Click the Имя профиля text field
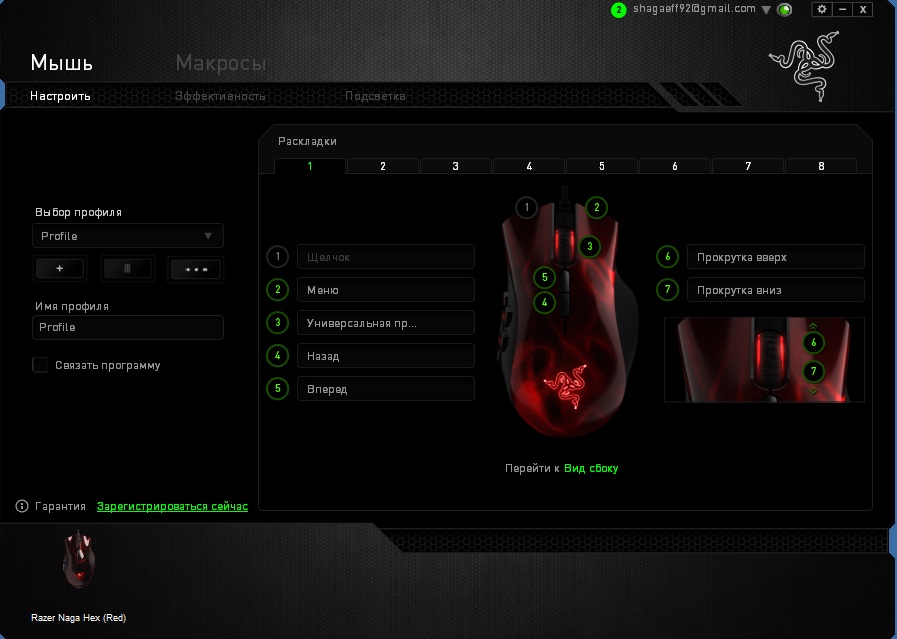 coord(128,327)
